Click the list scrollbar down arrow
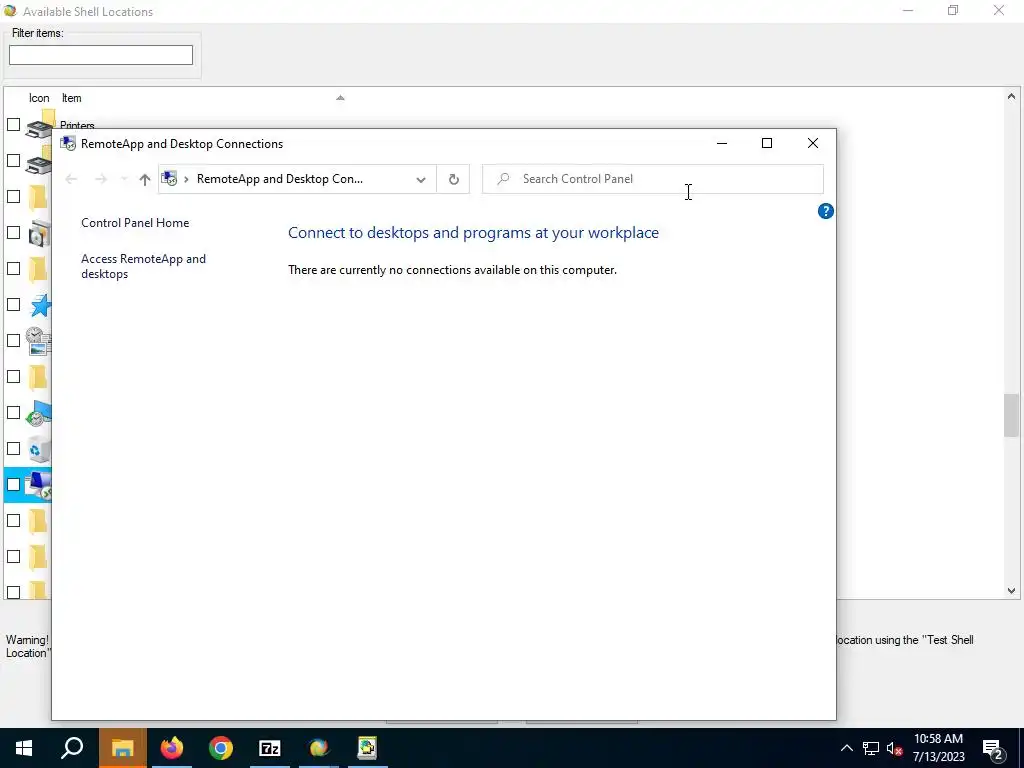 coord(1011,590)
